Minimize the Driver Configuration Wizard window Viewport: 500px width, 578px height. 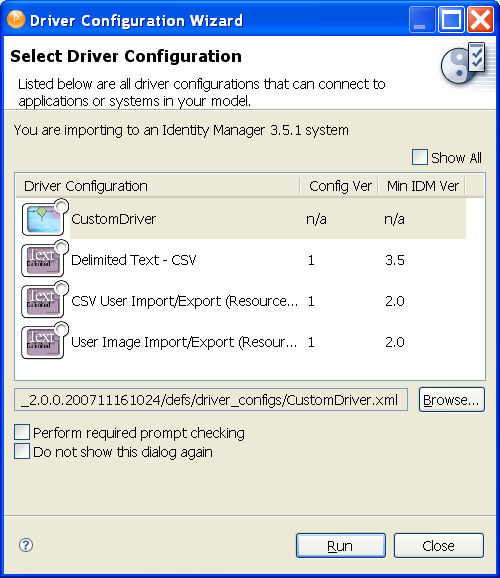point(422,20)
